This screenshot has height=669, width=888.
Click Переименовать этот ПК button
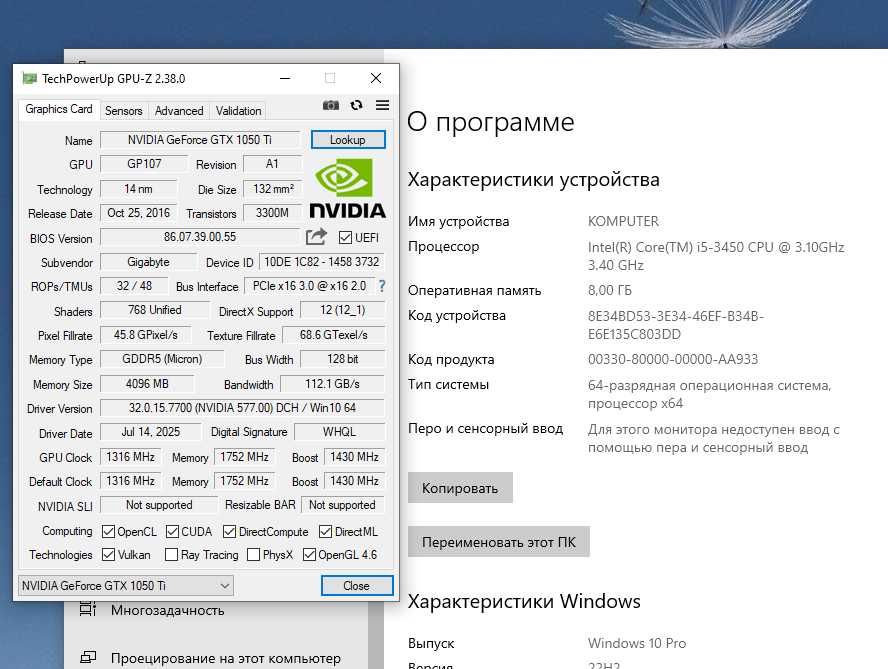click(498, 542)
